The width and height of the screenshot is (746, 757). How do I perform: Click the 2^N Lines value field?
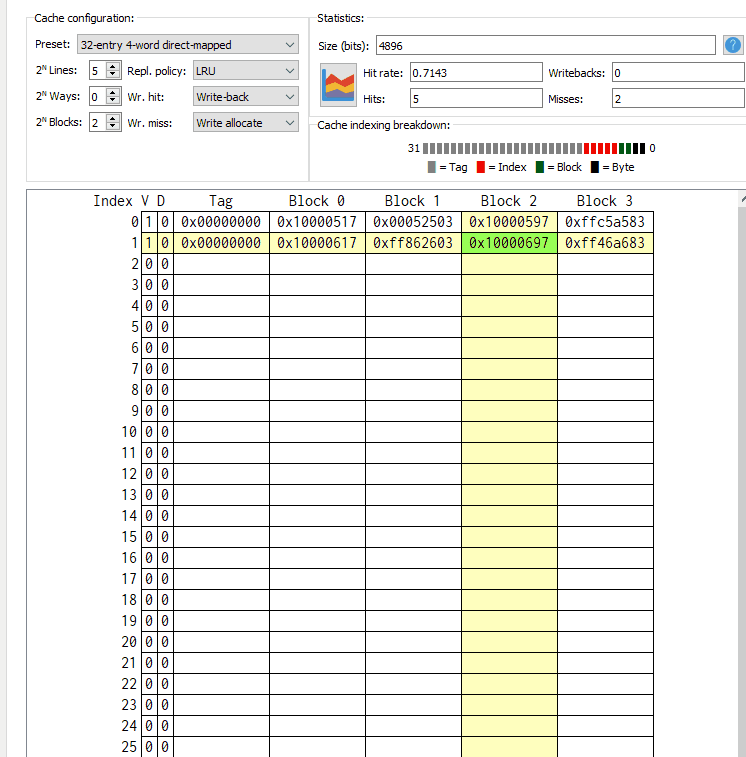pyautogui.click(x=98, y=70)
